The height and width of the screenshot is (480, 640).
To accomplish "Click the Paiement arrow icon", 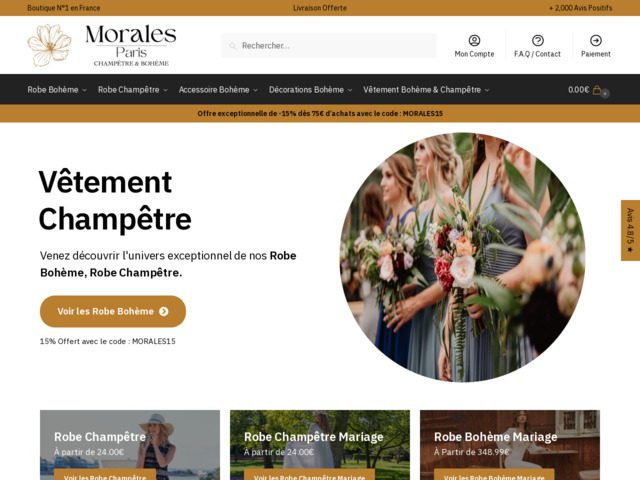I will 596,40.
